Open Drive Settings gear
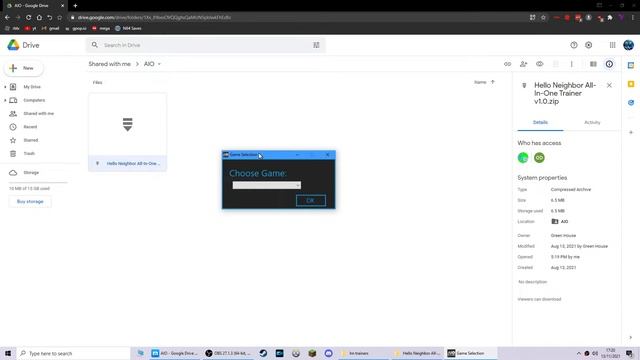Viewport: 640px width, 360px height. click(589, 45)
